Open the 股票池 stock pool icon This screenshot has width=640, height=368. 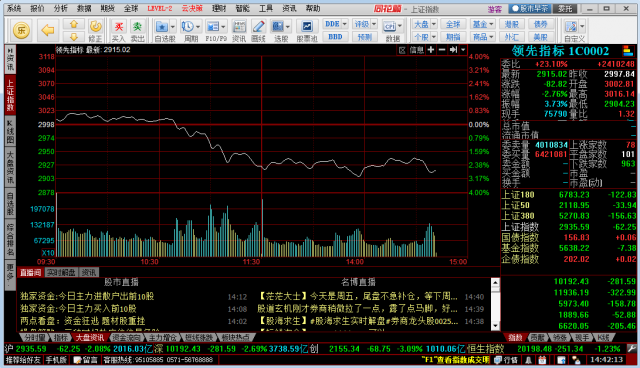pyautogui.click(x=307, y=31)
